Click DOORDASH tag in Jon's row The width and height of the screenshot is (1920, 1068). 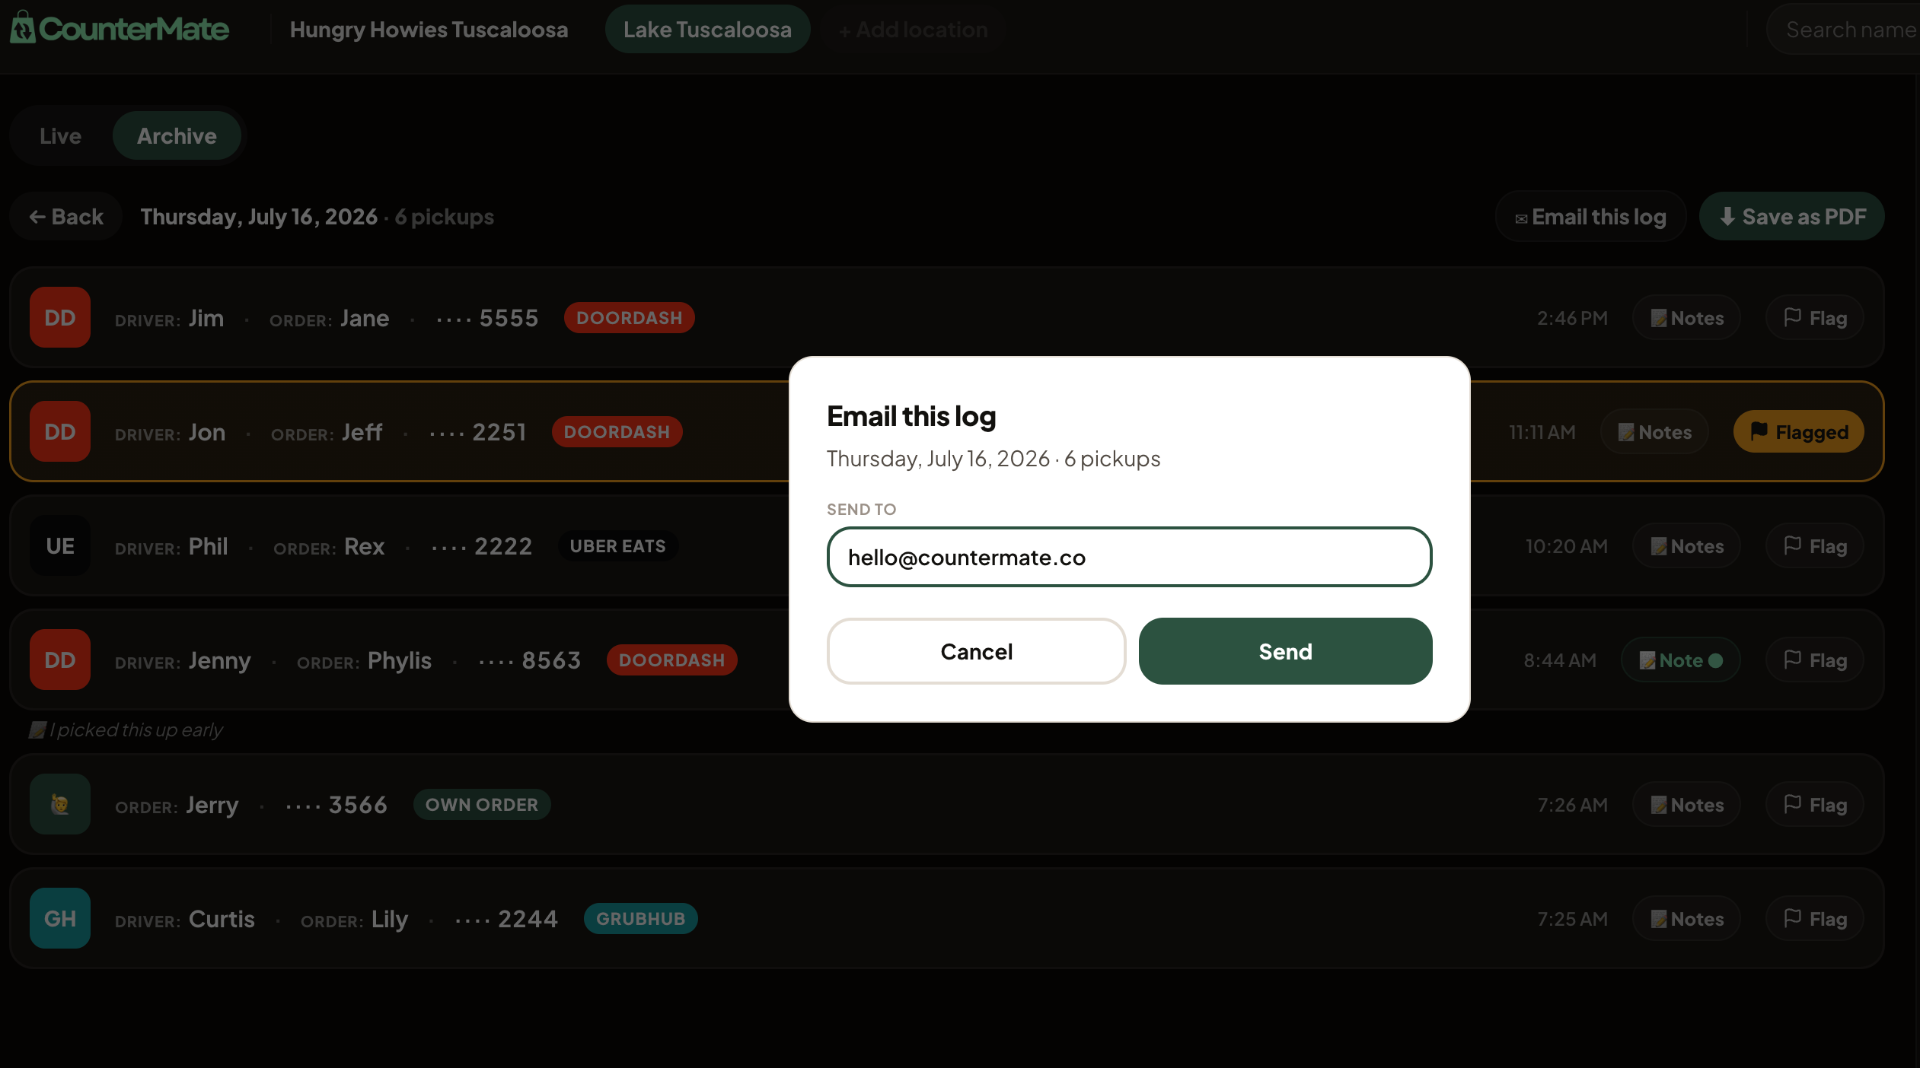[x=617, y=432]
